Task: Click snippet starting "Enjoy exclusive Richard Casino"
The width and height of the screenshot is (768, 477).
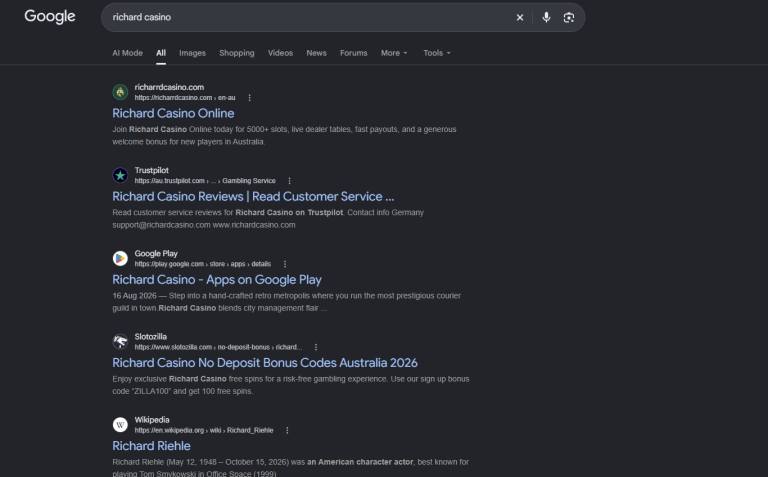Action: point(291,385)
